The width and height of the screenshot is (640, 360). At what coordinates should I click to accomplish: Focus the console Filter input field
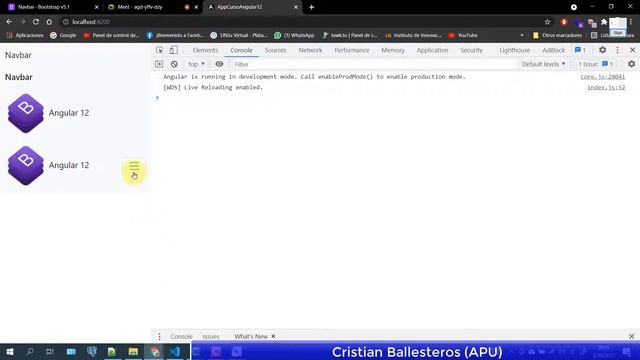tap(373, 64)
